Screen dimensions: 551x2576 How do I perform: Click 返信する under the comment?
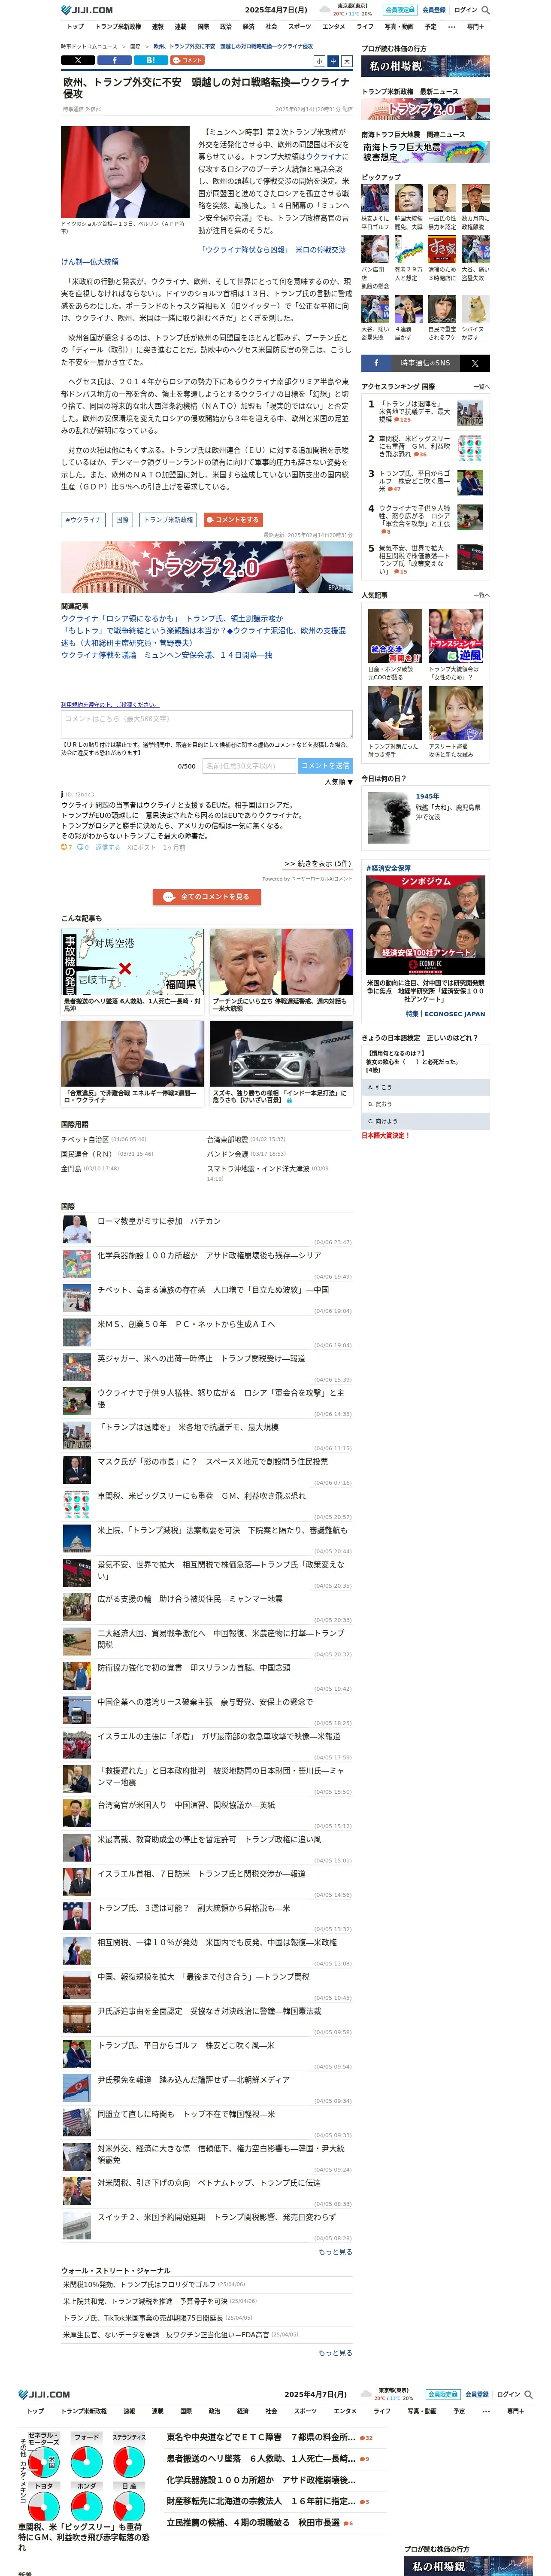point(108,847)
